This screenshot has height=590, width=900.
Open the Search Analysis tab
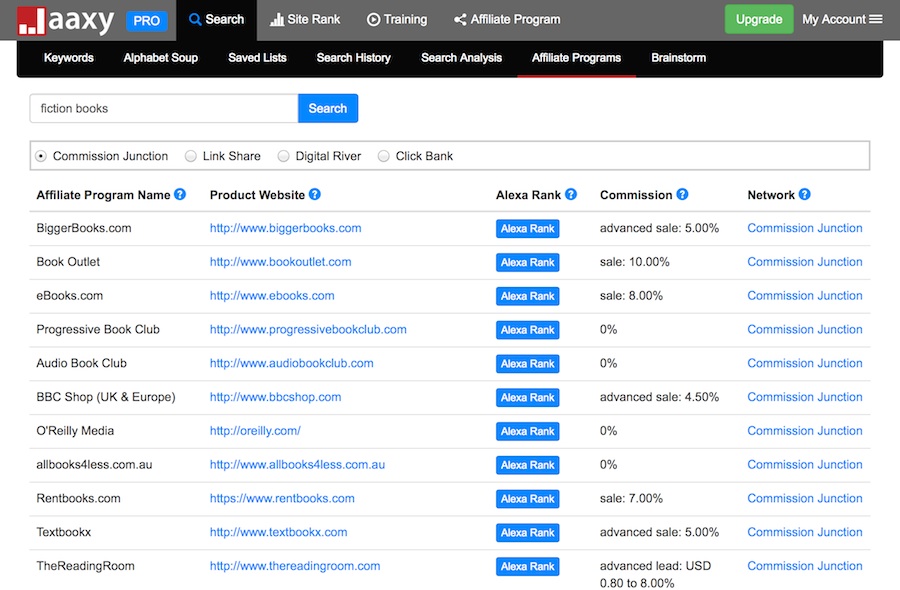[461, 58]
